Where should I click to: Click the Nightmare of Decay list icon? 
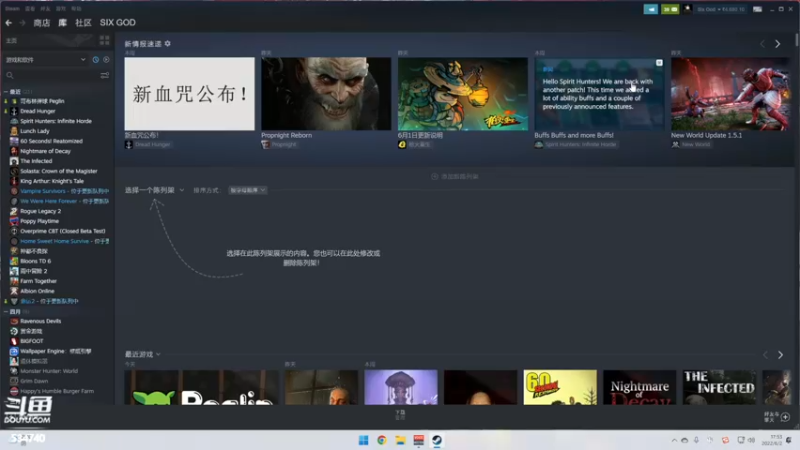(x=14, y=151)
